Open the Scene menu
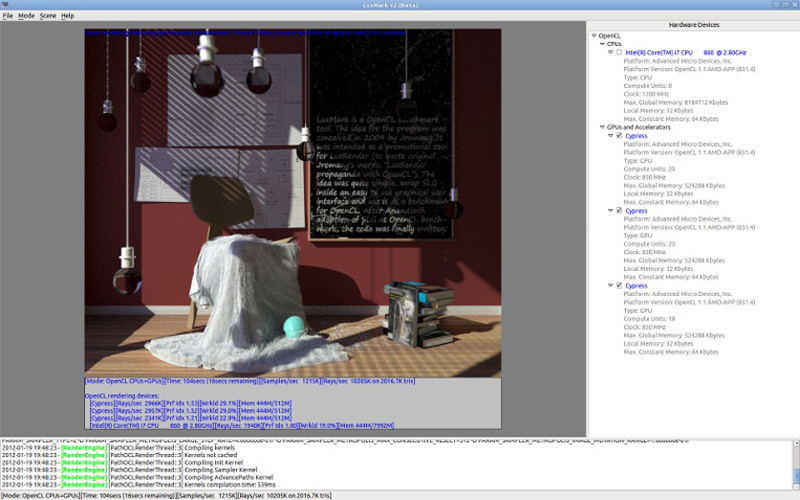The height and width of the screenshot is (500, 800). tap(48, 16)
